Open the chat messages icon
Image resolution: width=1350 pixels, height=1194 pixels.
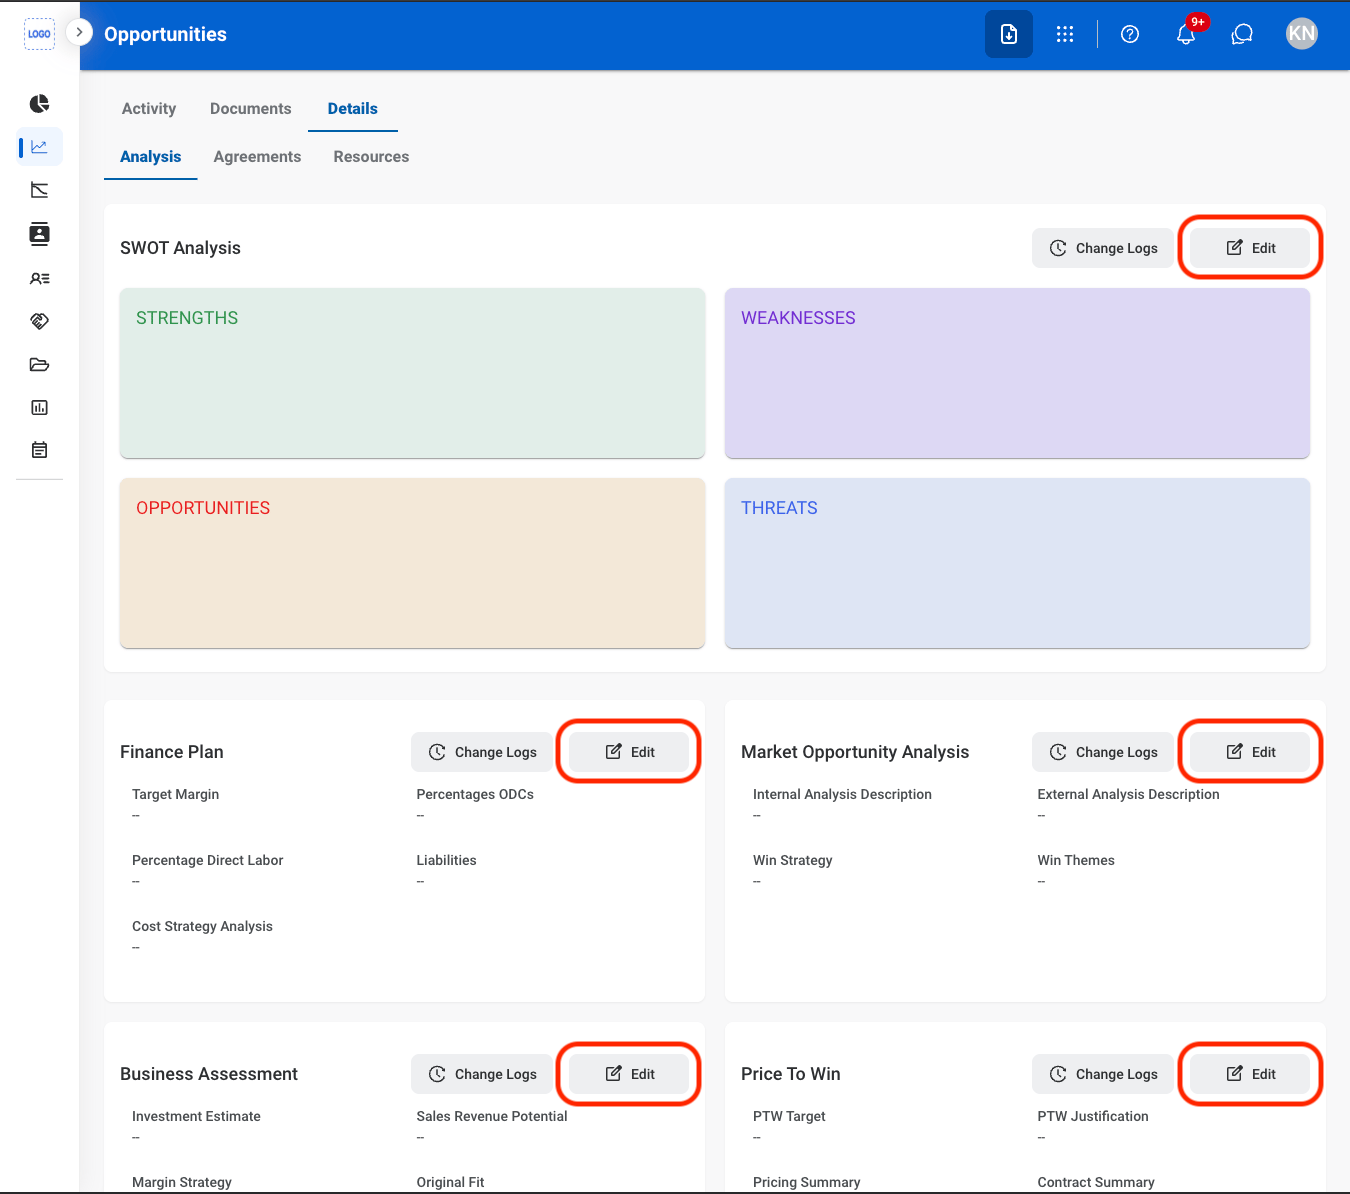pyautogui.click(x=1242, y=34)
